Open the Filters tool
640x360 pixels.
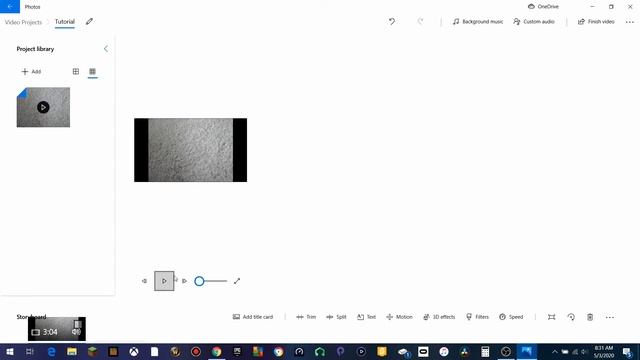click(x=477, y=317)
